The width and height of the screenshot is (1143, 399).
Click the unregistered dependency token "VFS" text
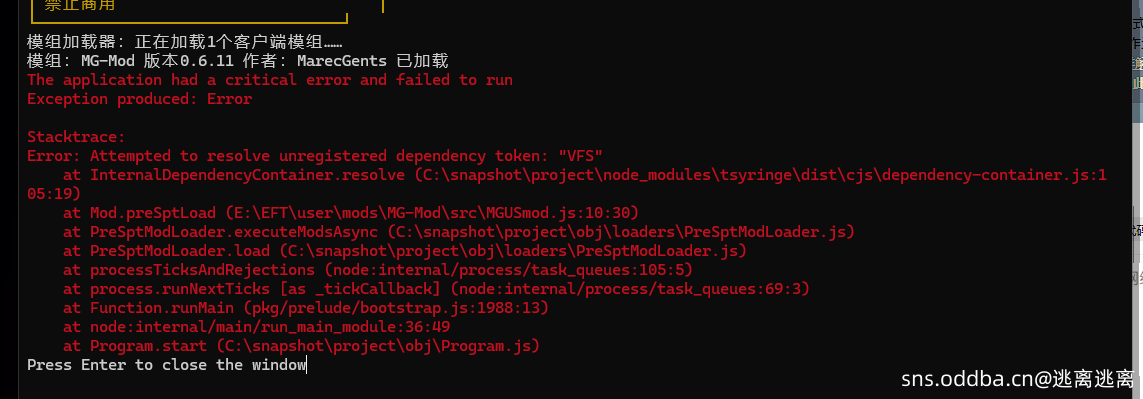(x=580, y=156)
